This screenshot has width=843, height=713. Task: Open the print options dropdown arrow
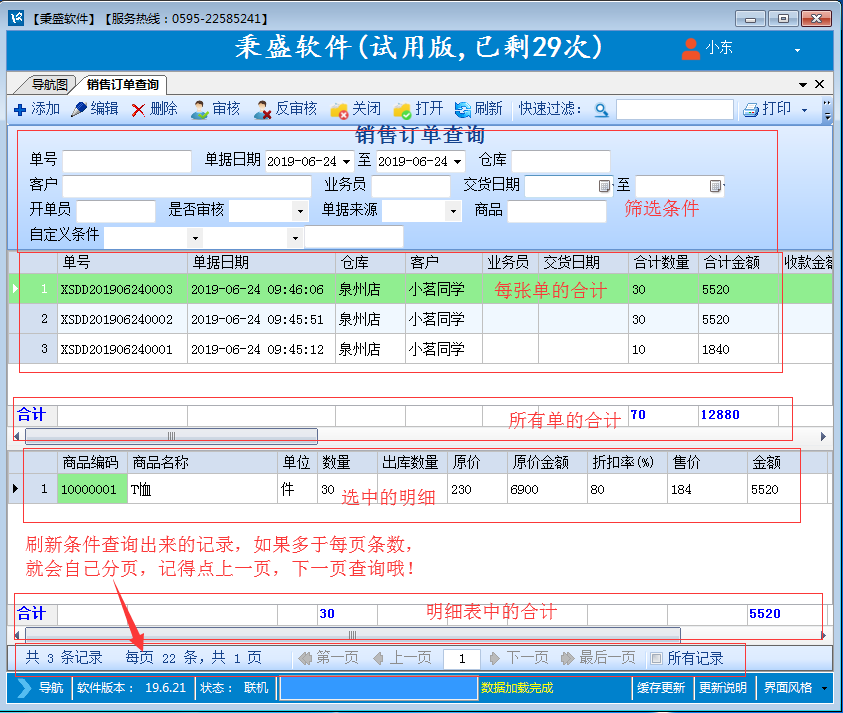[x=804, y=110]
